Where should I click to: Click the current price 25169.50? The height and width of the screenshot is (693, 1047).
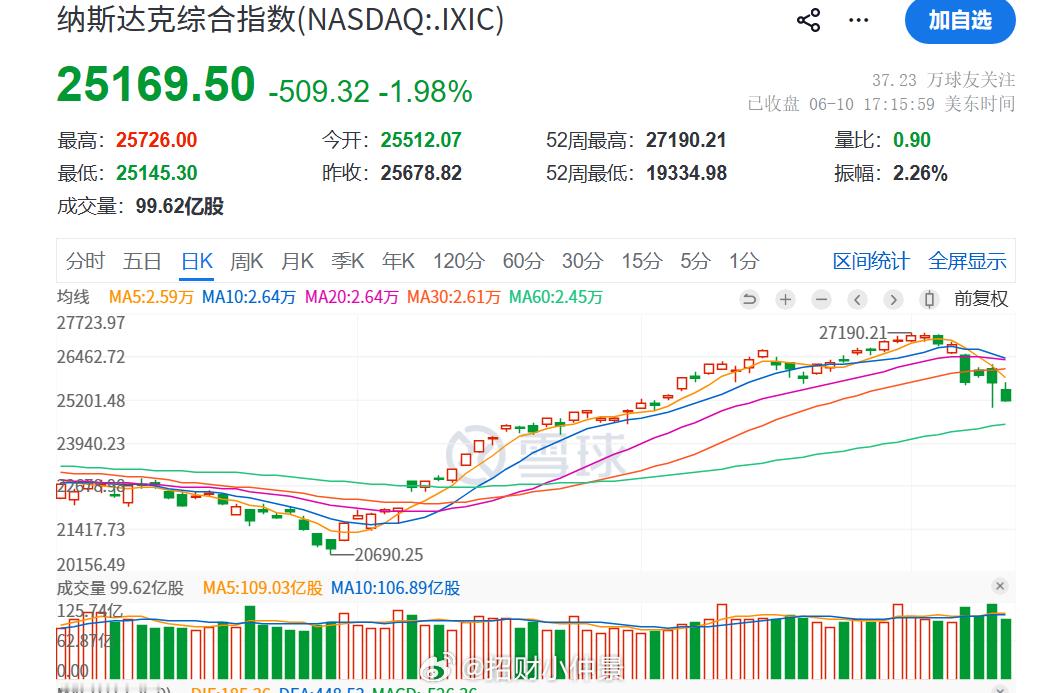(156, 85)
